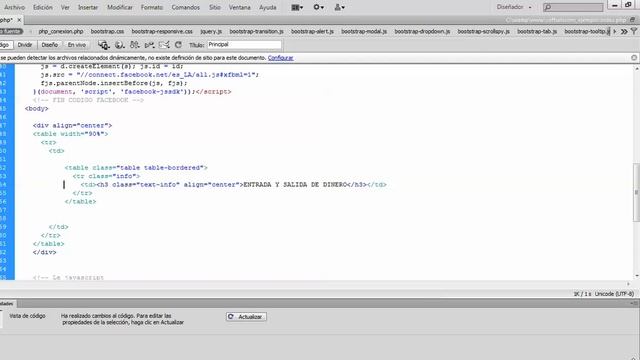Click the table class="table table-bordered" line
This screenshot has width=640, height=360.
pos(136,168)
